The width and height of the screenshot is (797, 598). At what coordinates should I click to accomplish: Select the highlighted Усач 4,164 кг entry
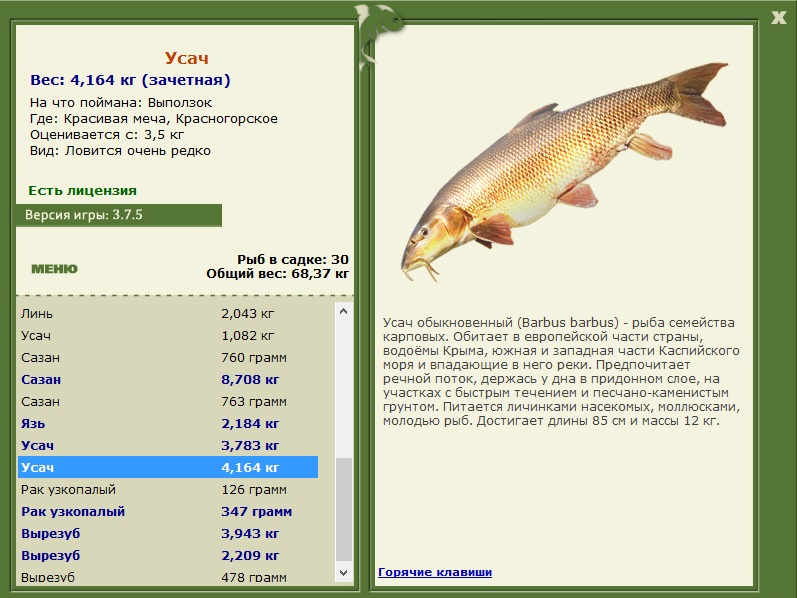click(x=168, y=467)
